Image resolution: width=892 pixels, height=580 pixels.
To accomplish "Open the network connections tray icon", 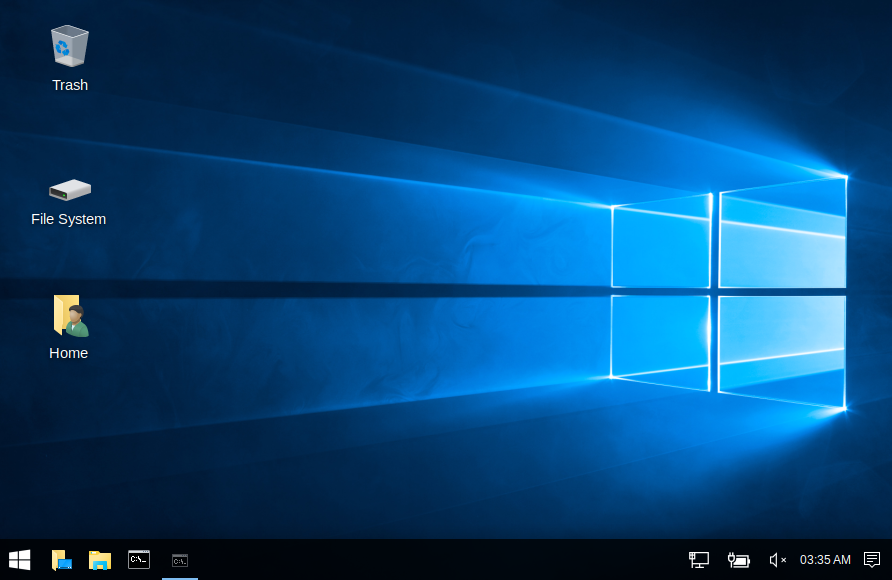I will [699, 560].
